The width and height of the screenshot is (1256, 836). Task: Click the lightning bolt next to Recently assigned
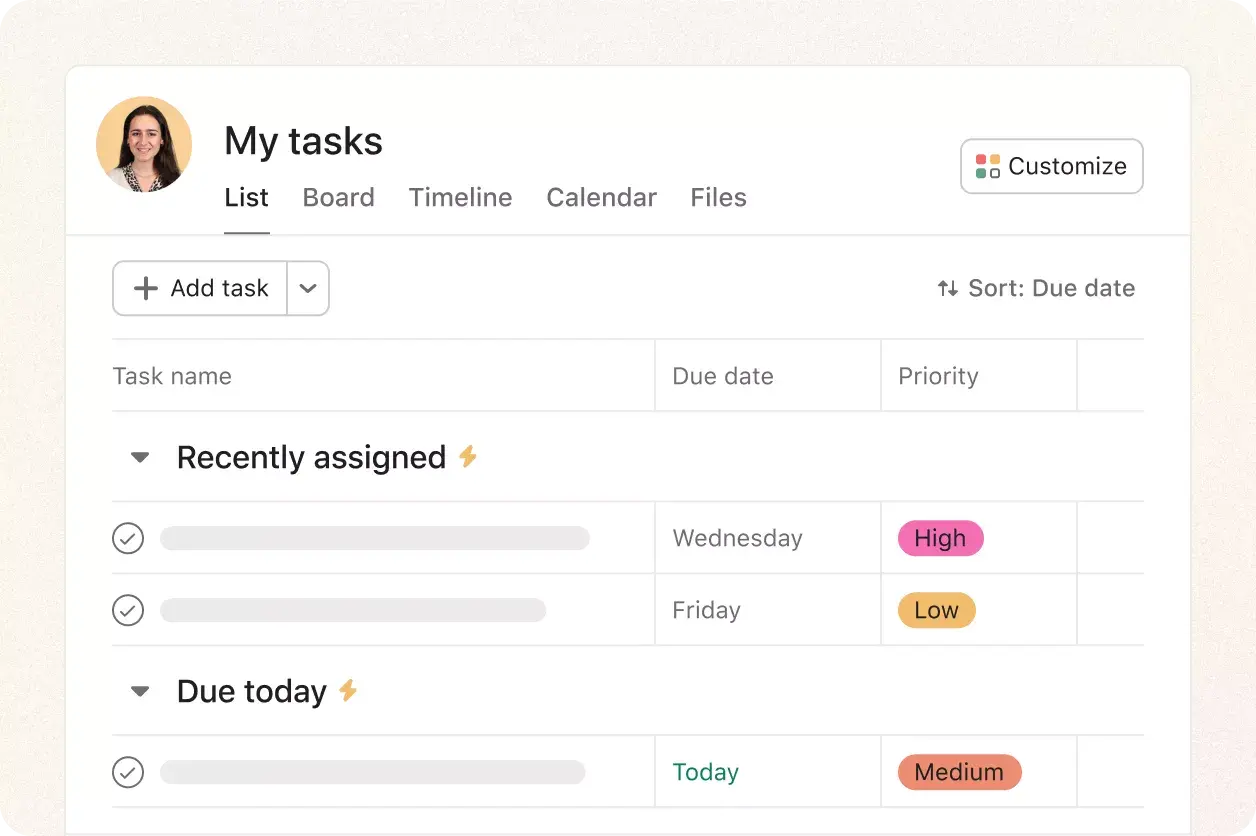coord(469,457)
